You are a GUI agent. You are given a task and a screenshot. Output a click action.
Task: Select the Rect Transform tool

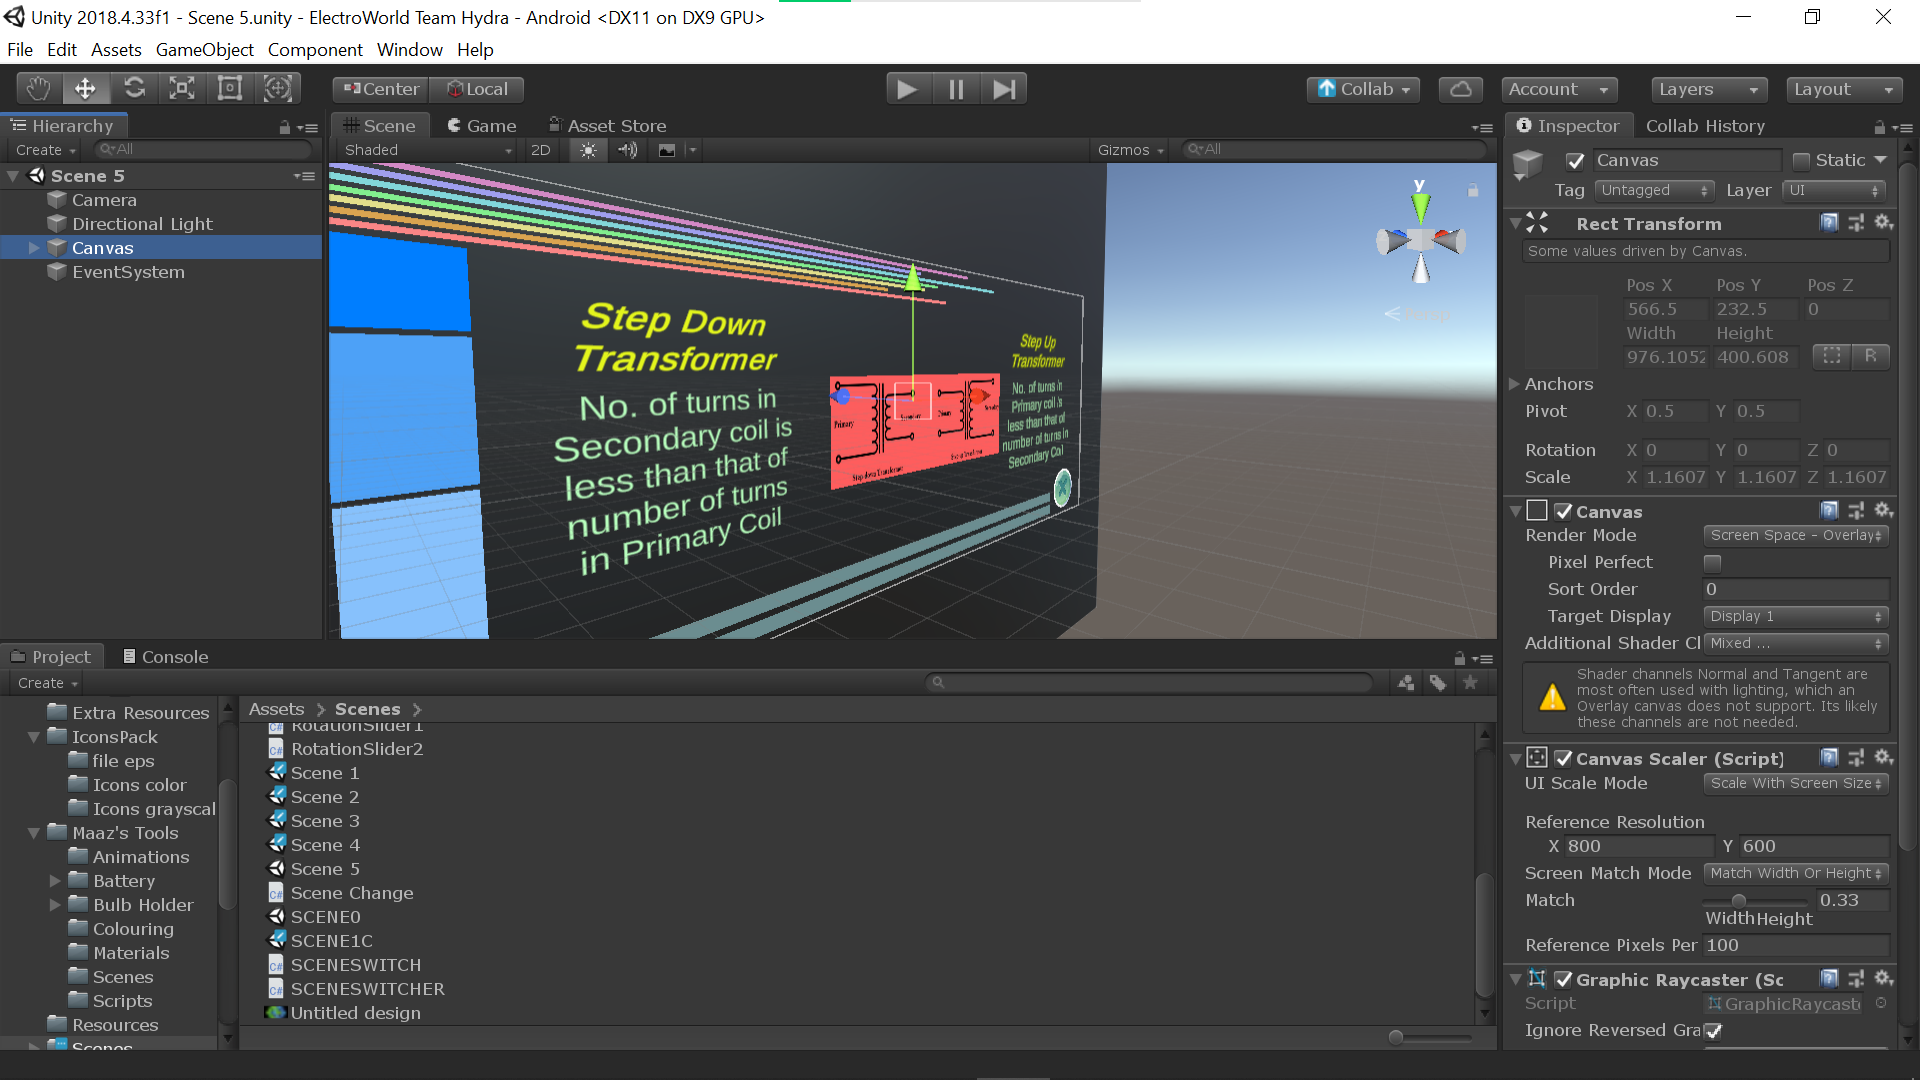click(230, 89)
